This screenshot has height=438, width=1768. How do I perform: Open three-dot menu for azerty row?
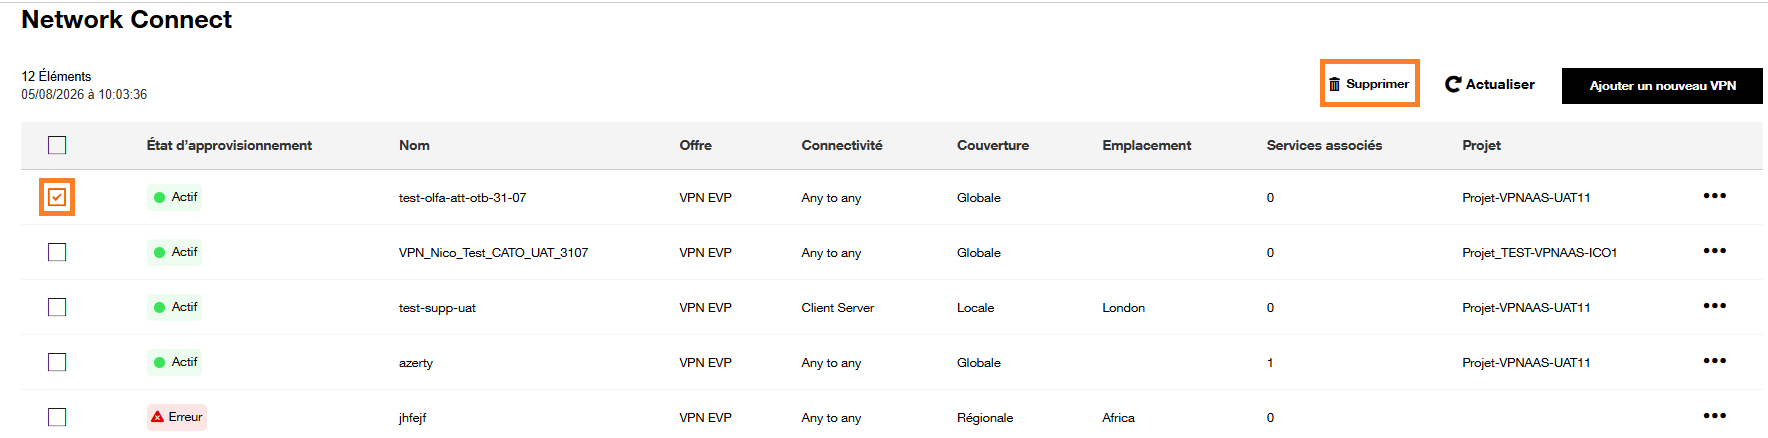tap(1714, 361)
